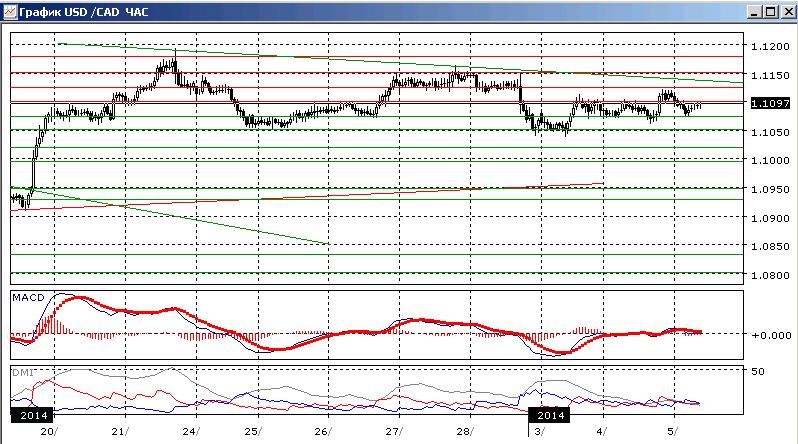Click the date label 21/ on time axis
Image resolution: width=798 pixels, height=444 pixels.
(x=120, y=432)
